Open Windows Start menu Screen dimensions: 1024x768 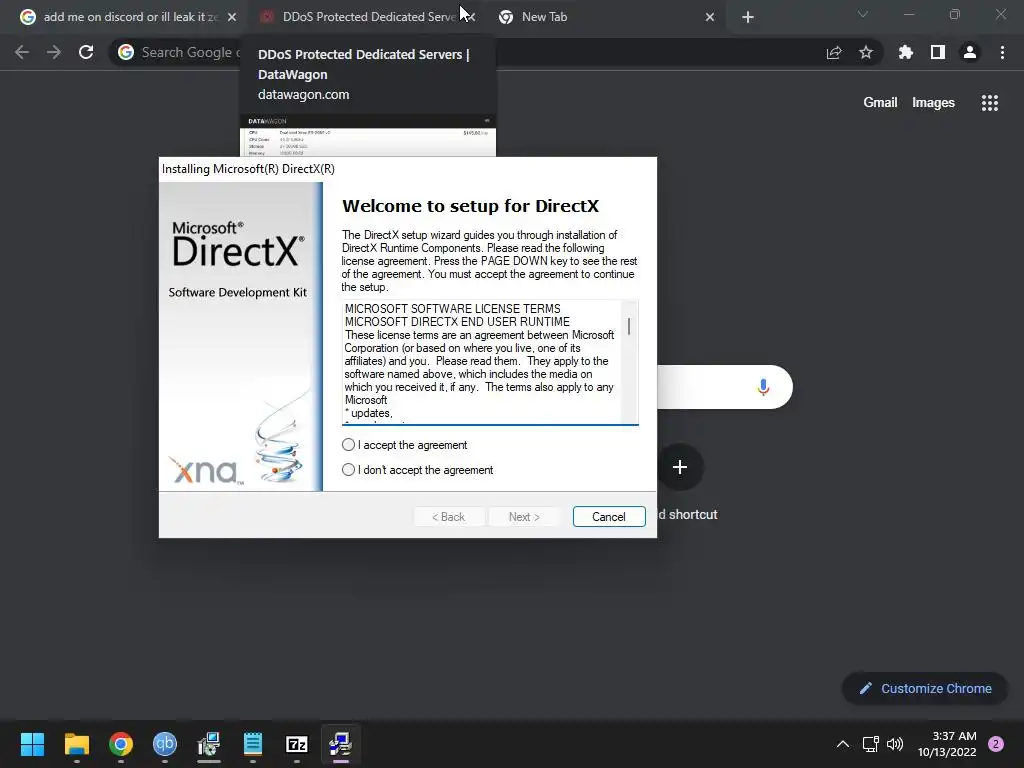pos(32,744)
